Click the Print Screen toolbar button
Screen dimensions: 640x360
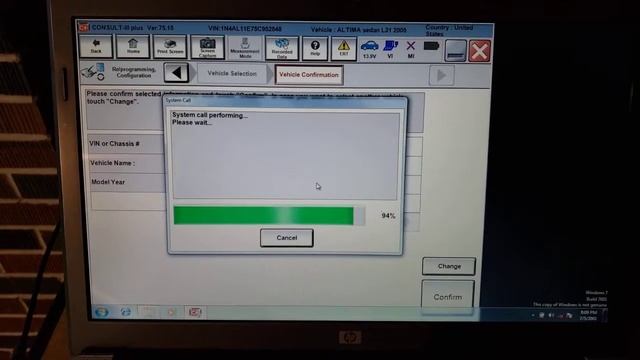[x=170, y=47]
